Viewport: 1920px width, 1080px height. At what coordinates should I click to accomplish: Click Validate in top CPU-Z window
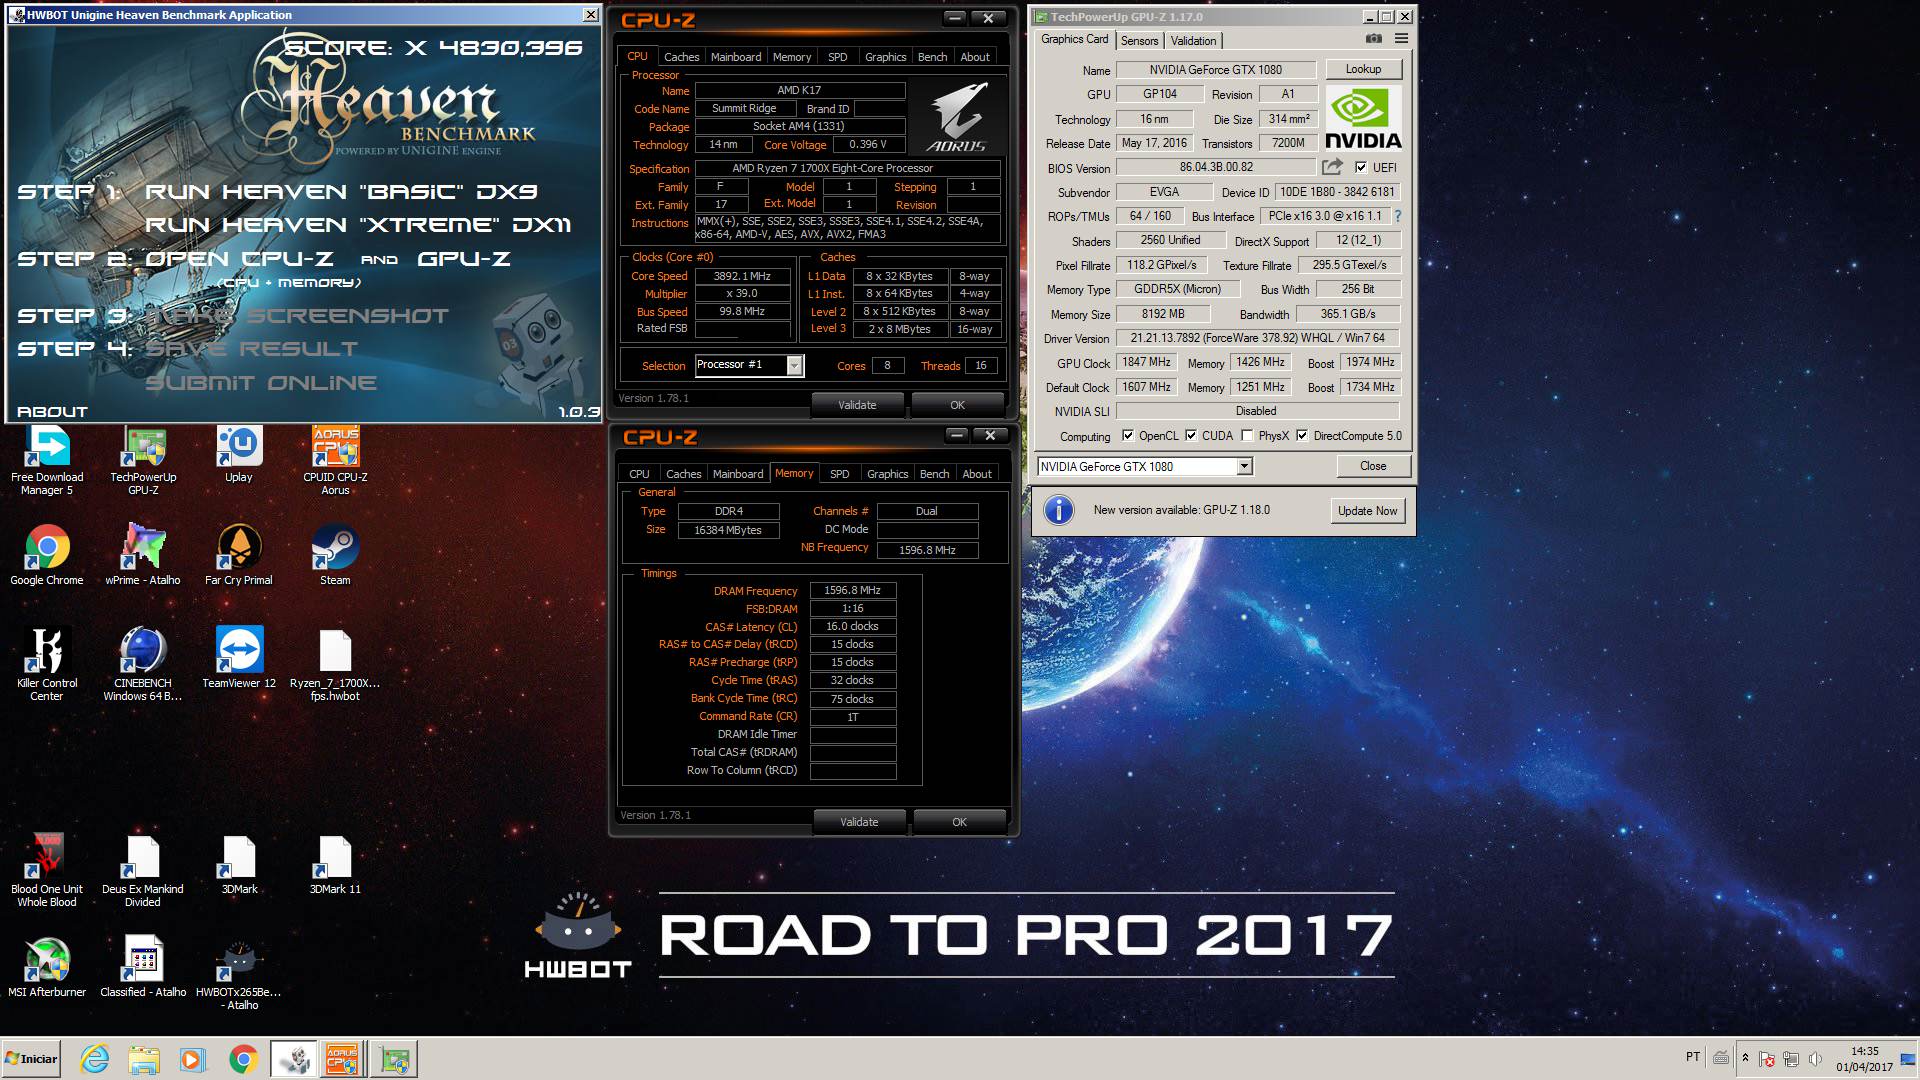(x=857, y=405)
